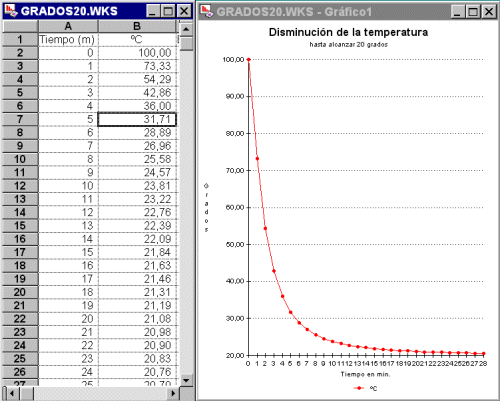The width and height of the screenshot is (500, 401).
Task: Click the spreadsheet horizontal scroll right arrow
Action: (173, 393)
